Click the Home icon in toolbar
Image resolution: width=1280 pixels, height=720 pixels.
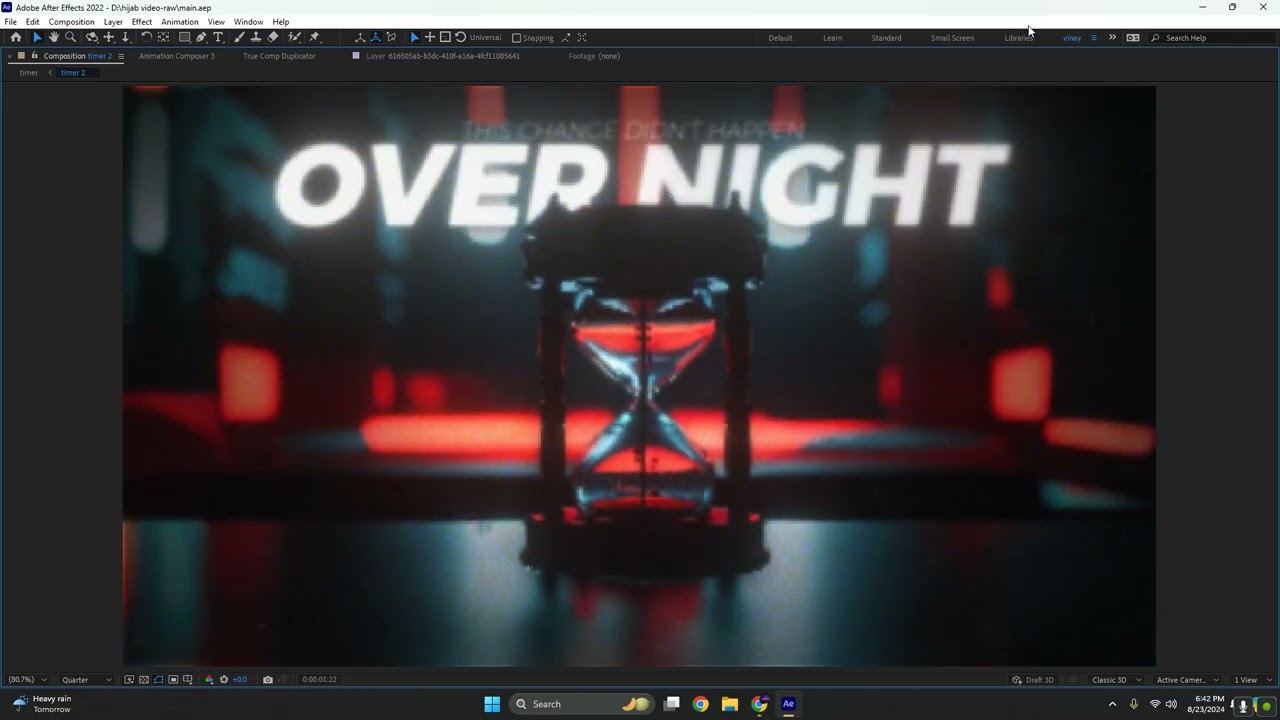tap(16, 37)
